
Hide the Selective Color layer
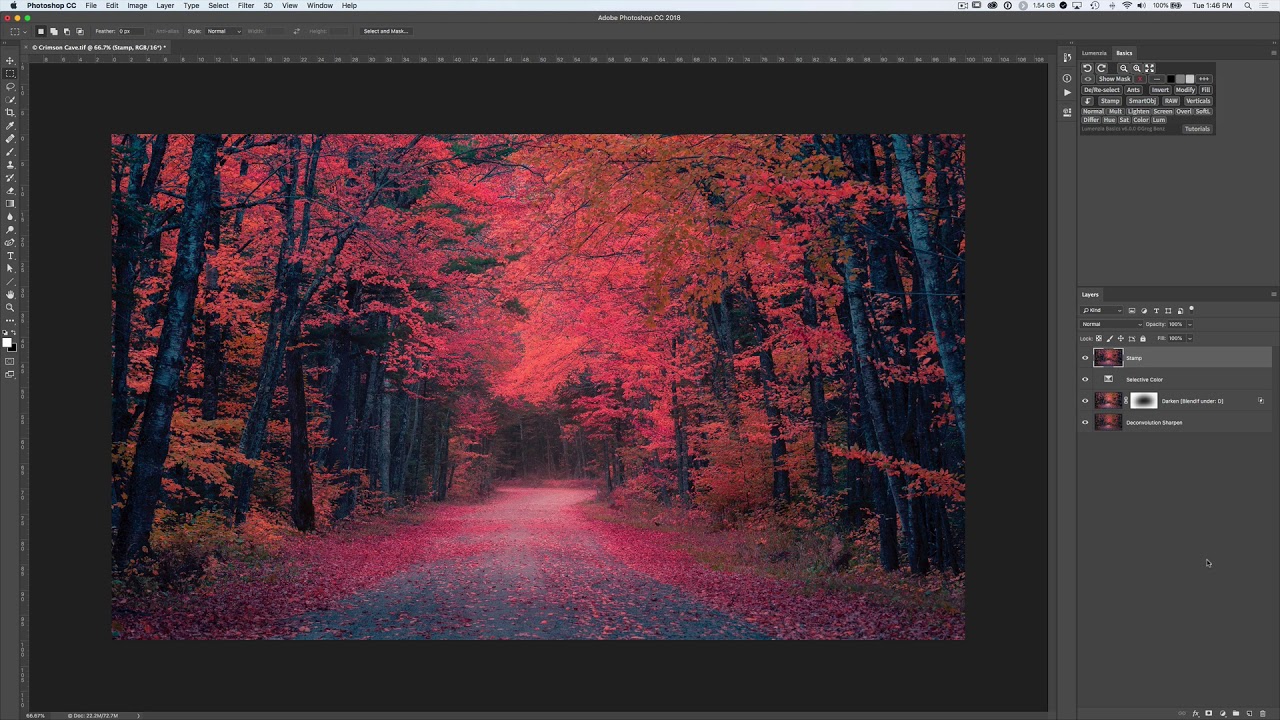coord(1085,379)
